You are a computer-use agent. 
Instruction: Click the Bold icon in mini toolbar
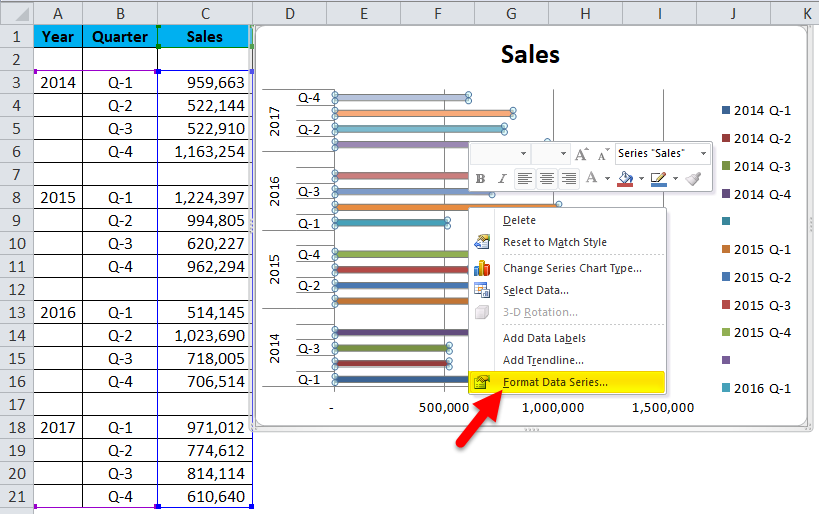480,178
